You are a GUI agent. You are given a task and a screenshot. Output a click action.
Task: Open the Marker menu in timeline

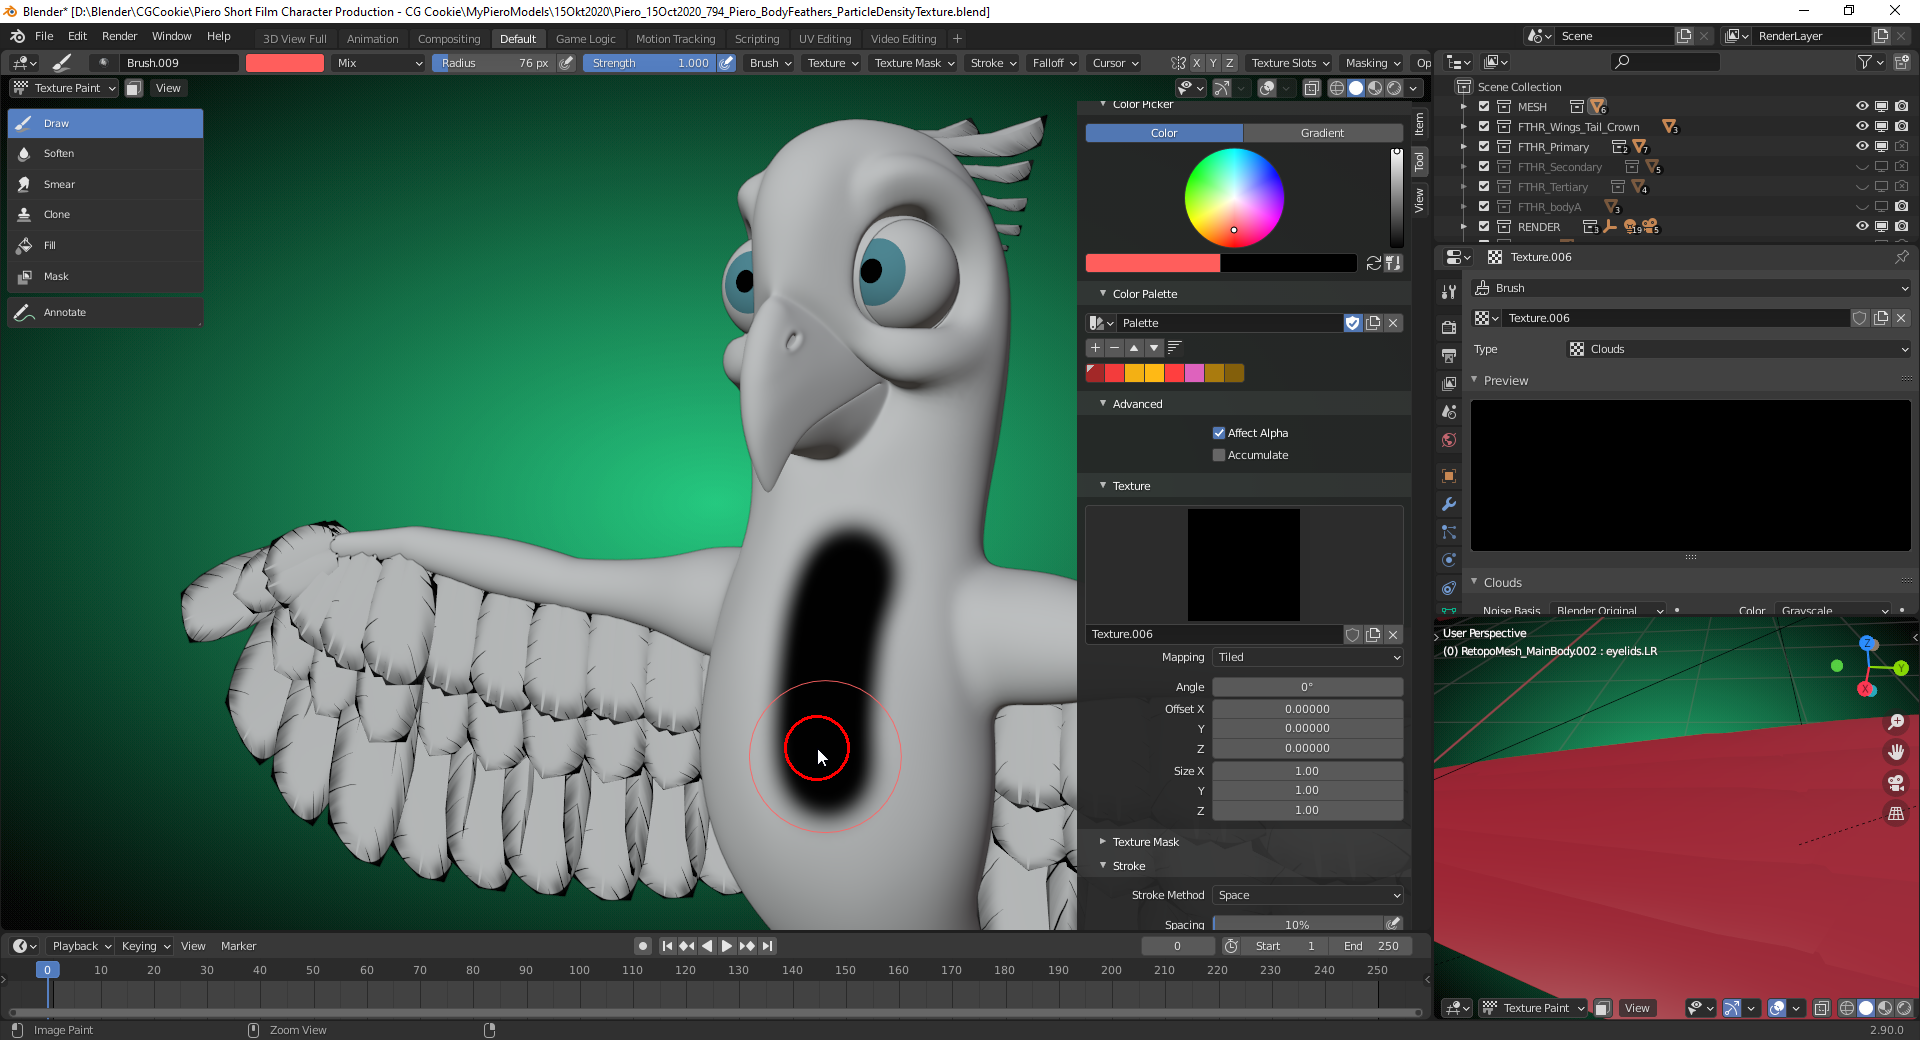tap(238, 946)
